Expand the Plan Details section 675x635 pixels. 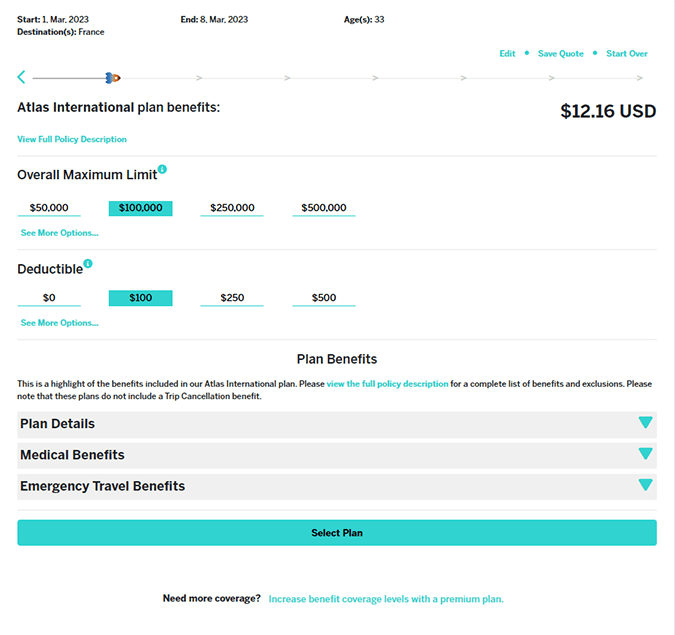(336, 424)
